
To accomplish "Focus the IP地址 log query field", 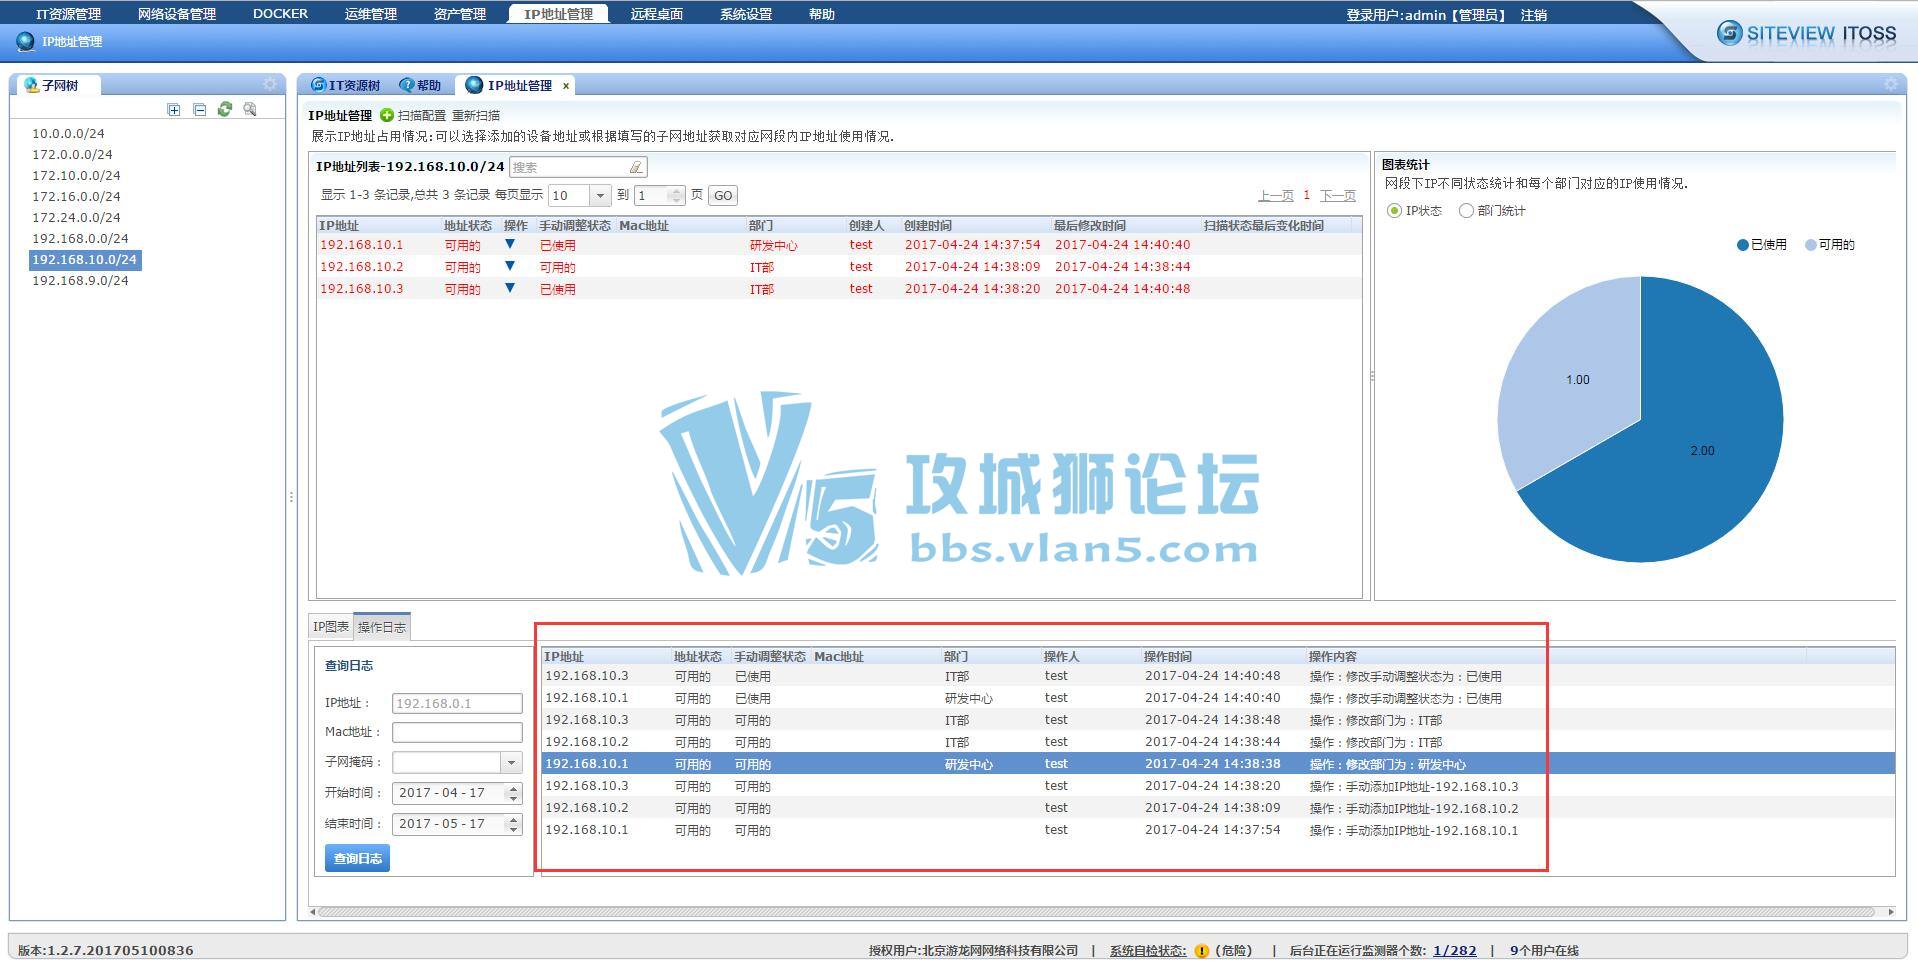I will tap(457, 703).
